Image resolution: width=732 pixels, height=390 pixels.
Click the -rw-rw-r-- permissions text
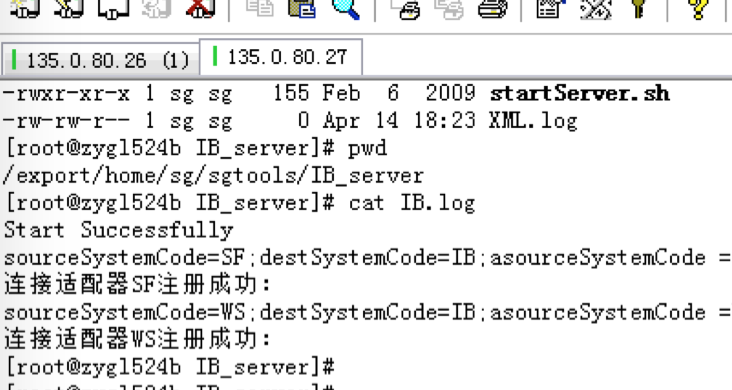[x=66, y=121]
